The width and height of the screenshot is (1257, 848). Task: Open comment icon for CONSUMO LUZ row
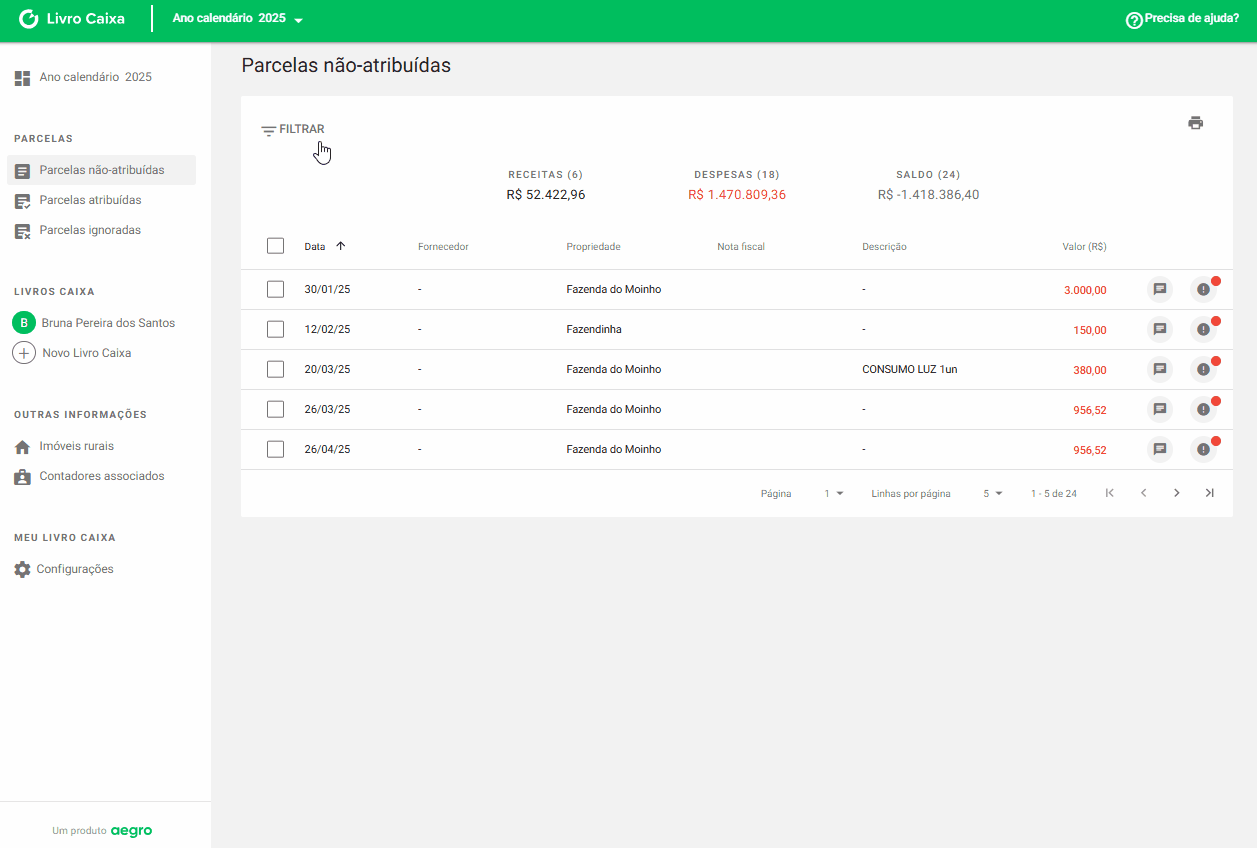point(1159,370)
